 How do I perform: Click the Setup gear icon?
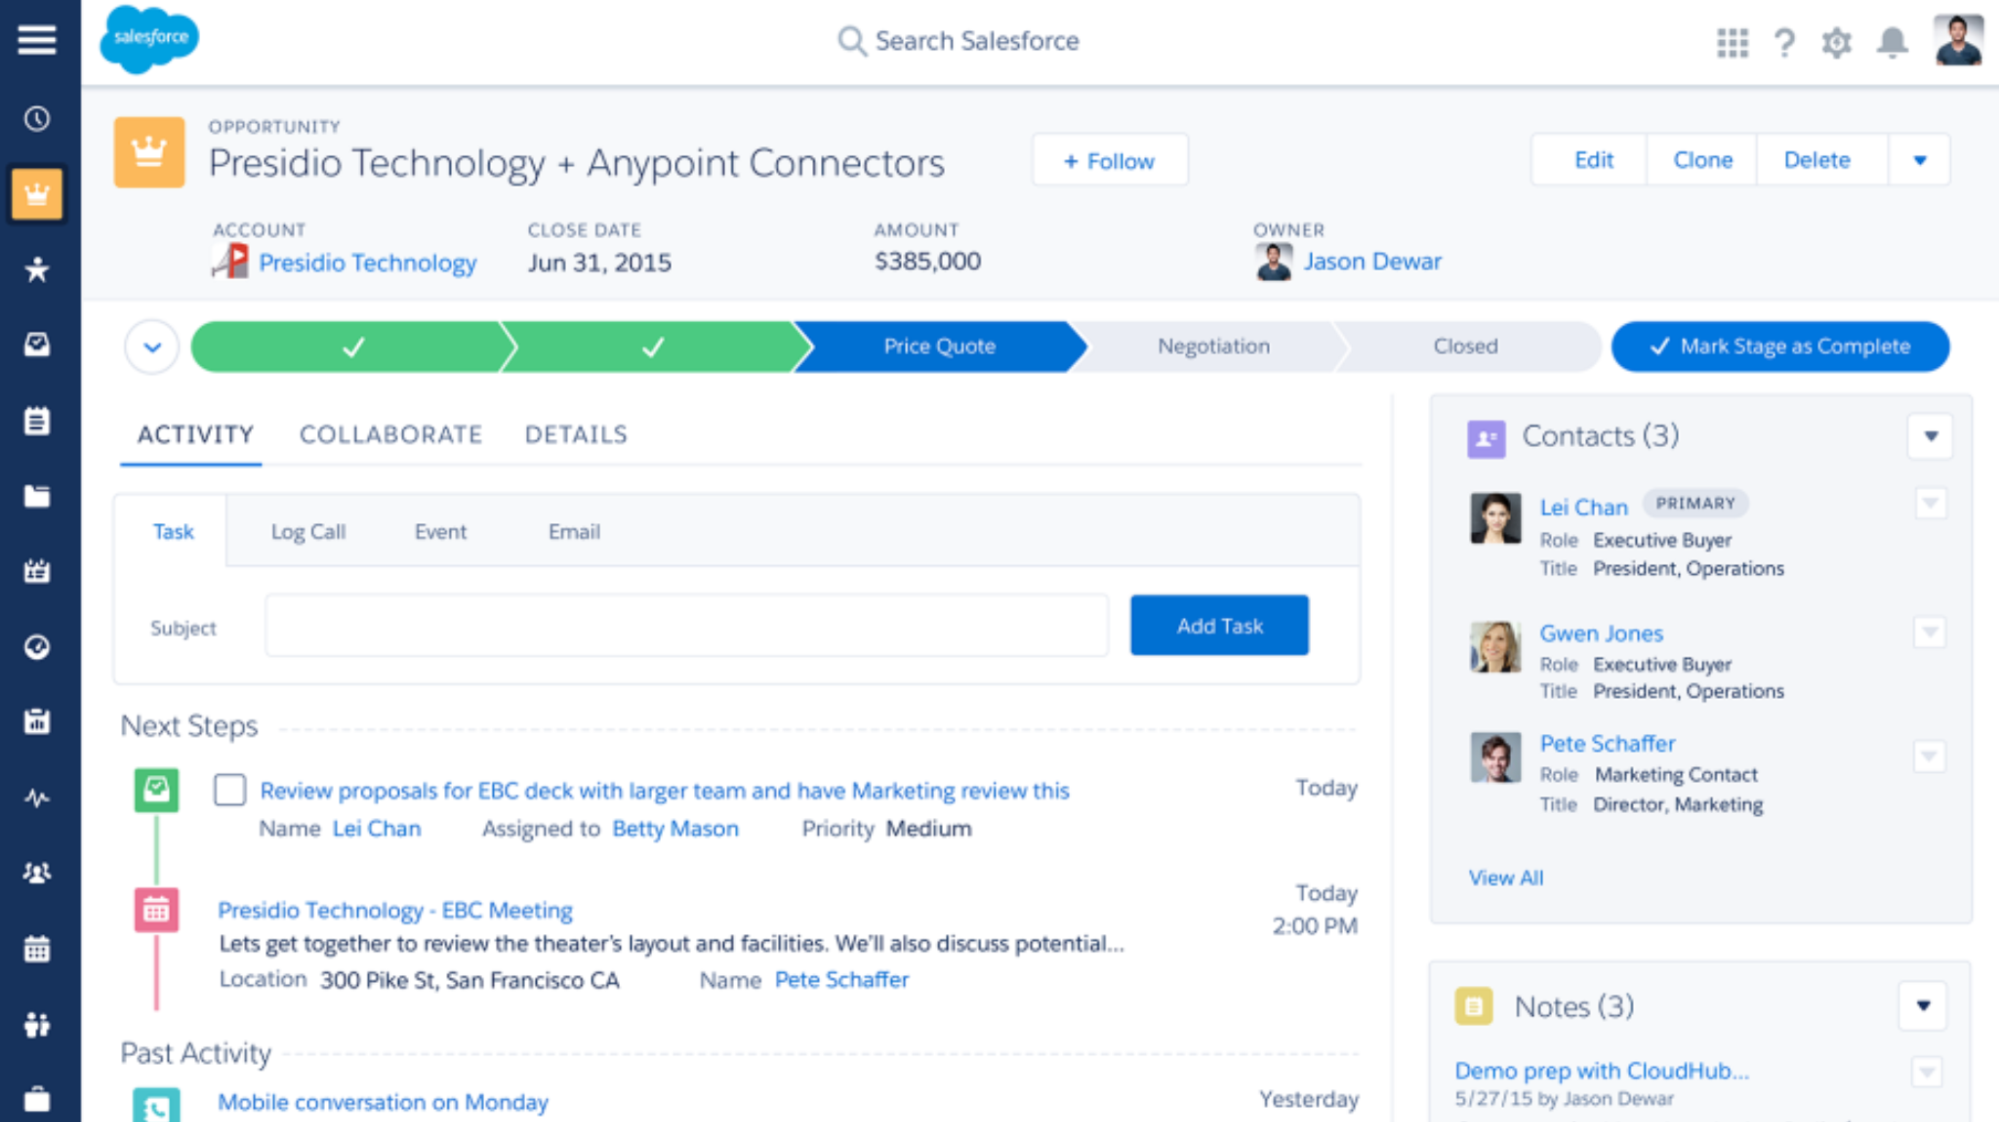tap(1837, 41)
